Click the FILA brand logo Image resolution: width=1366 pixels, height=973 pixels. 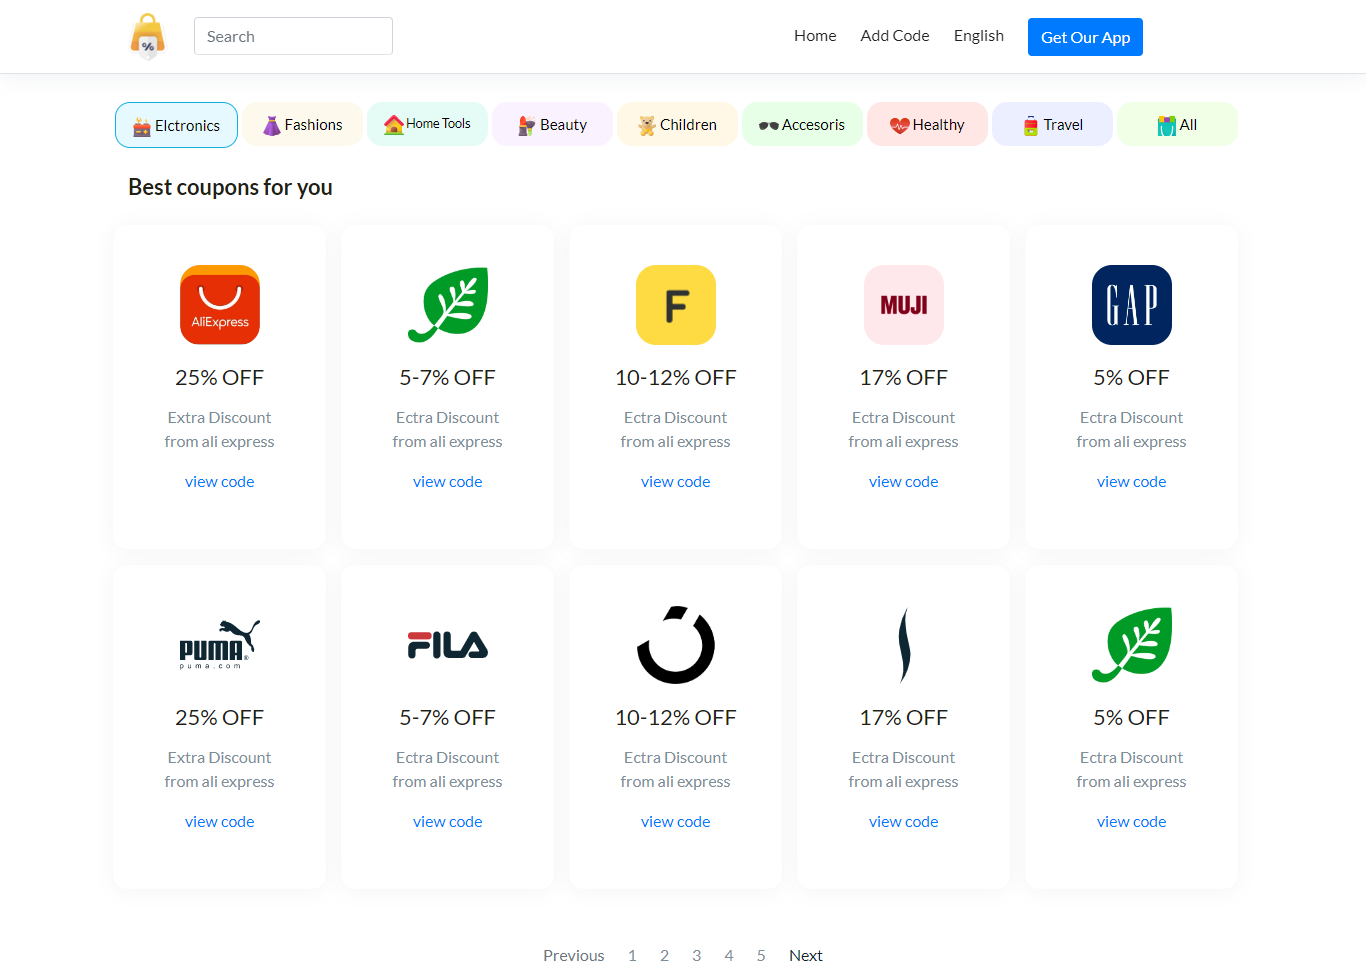point(448,645)
